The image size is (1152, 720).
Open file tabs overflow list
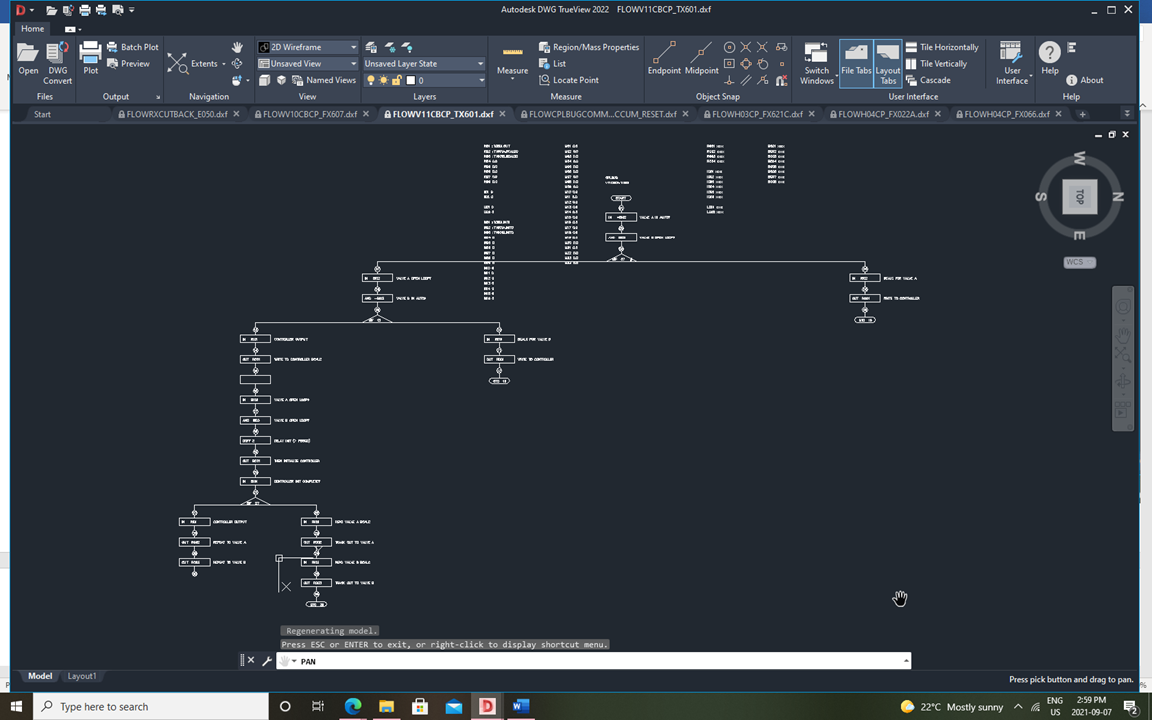[x=1127, y=114]
